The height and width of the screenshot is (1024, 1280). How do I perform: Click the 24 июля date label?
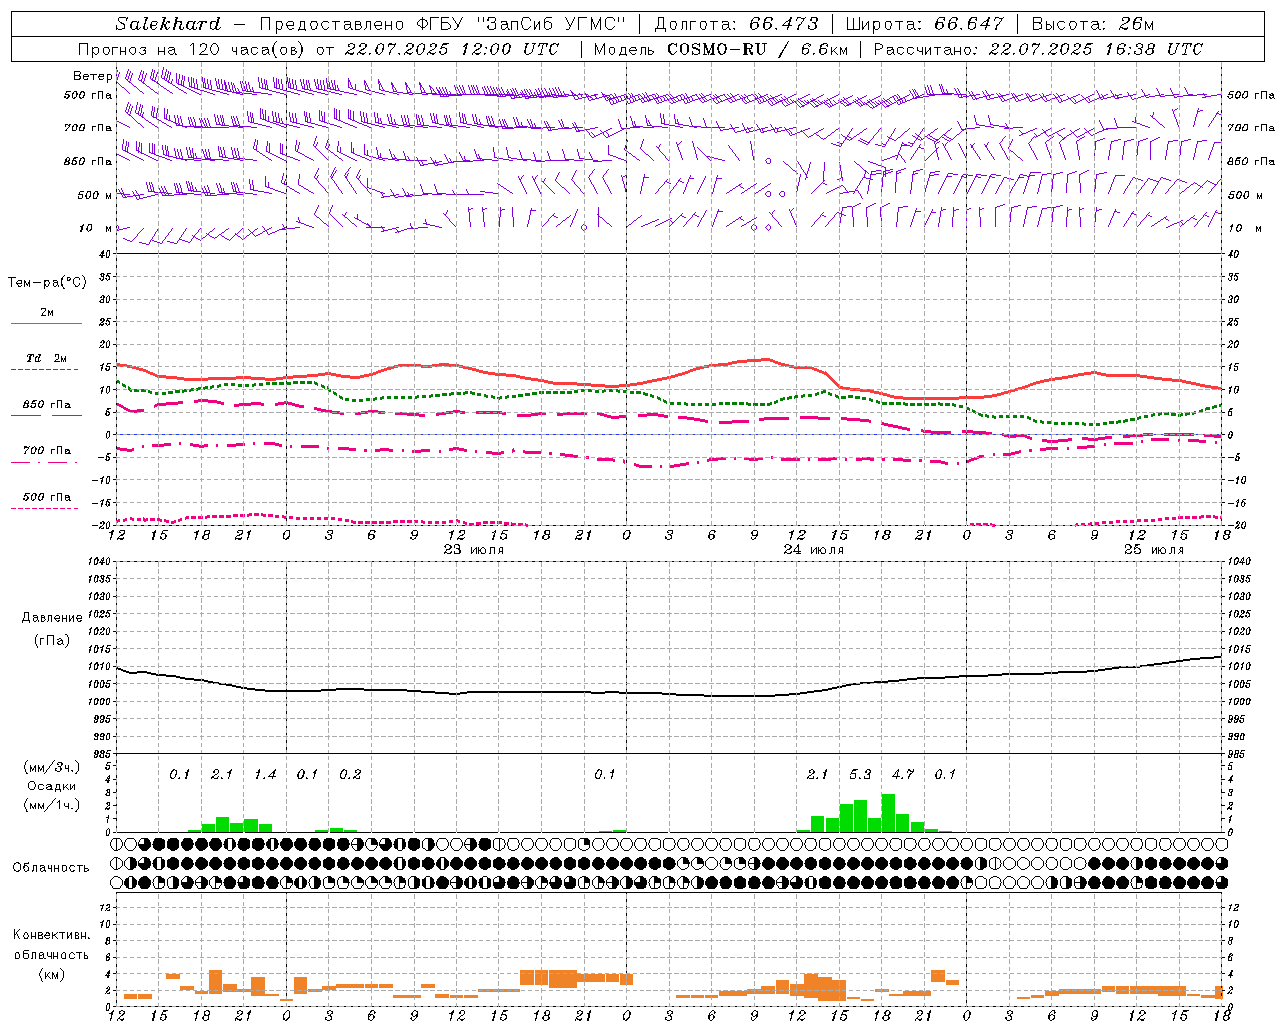(813, 550)
